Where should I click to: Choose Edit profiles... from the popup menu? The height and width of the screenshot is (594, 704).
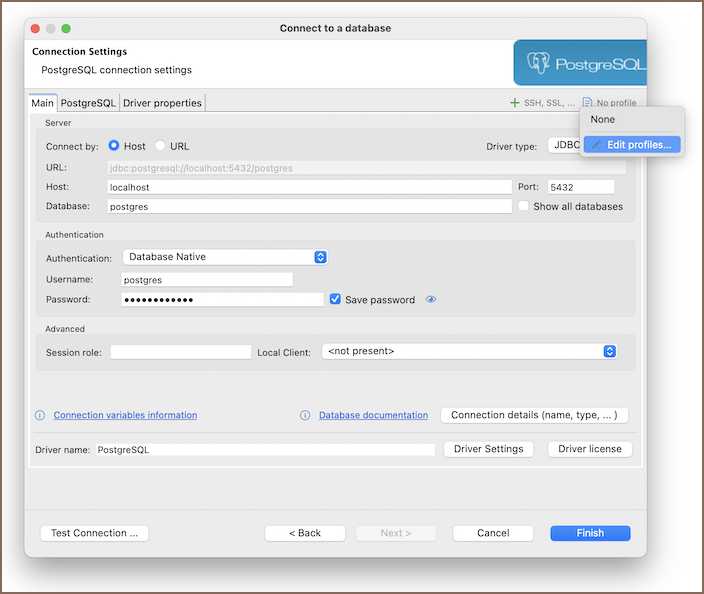tap(631, 145)
